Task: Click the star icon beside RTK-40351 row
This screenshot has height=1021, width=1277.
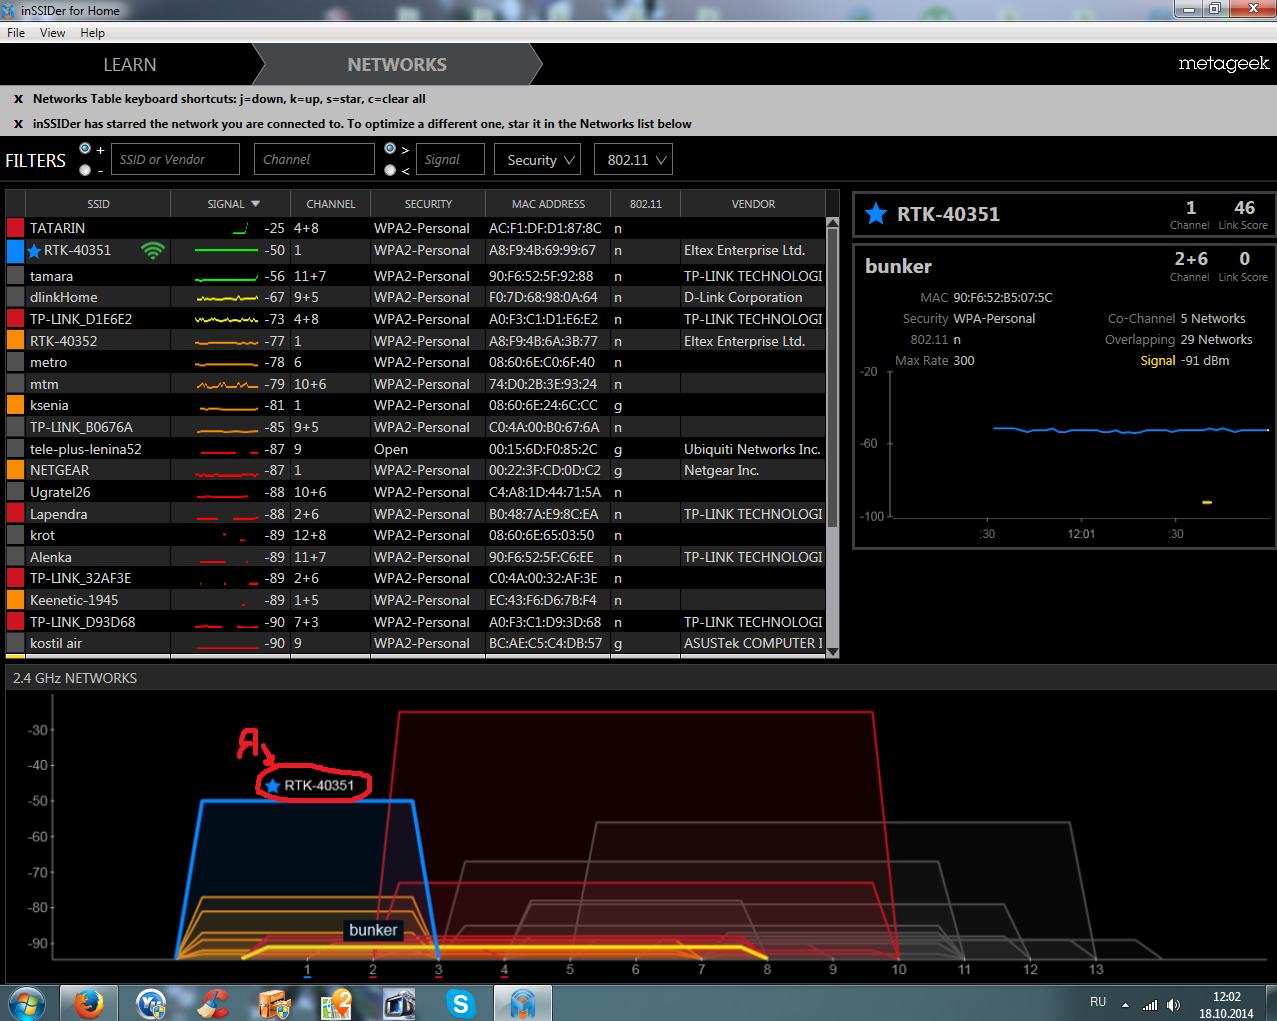Action: click(x=34, y=251)
